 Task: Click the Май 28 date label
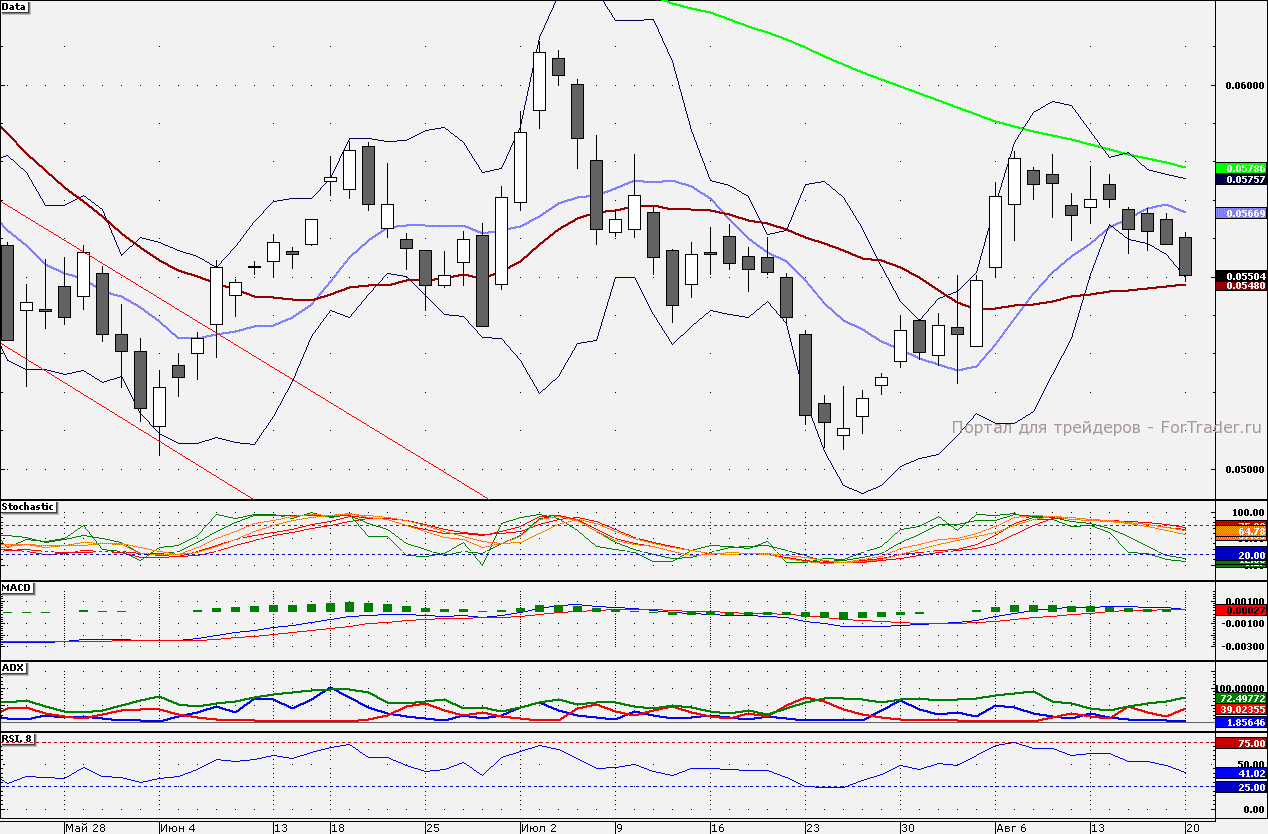(85, 828)
